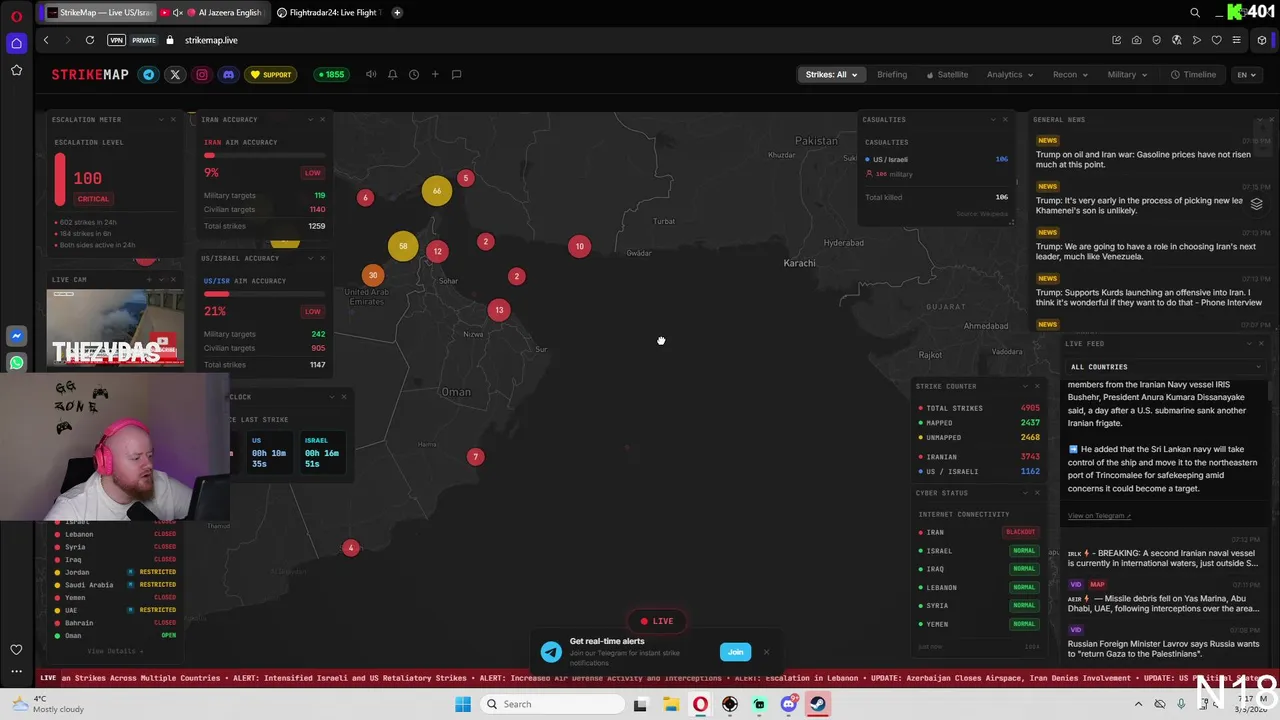Go back using the browser back arrow
1280x720 pixels.
46,40
